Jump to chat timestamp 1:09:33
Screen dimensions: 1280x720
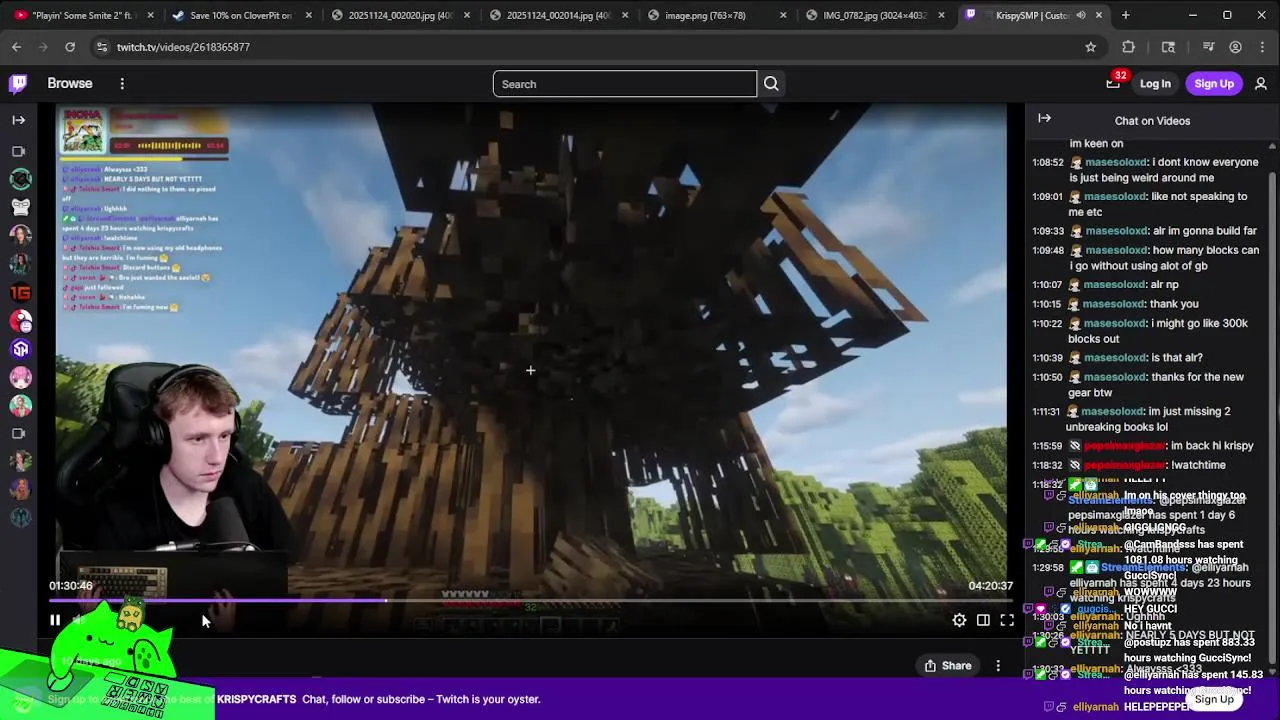pyautogui.click(x=1047, y=231)
